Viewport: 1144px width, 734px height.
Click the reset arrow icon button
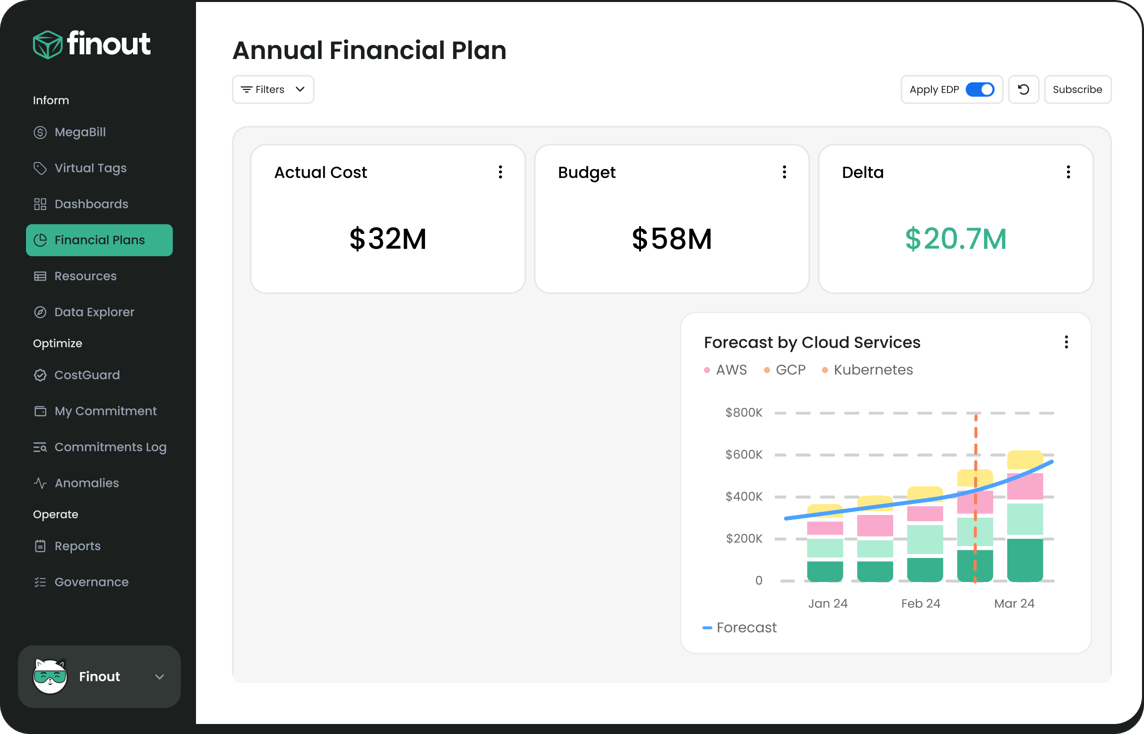(1024, 90)
